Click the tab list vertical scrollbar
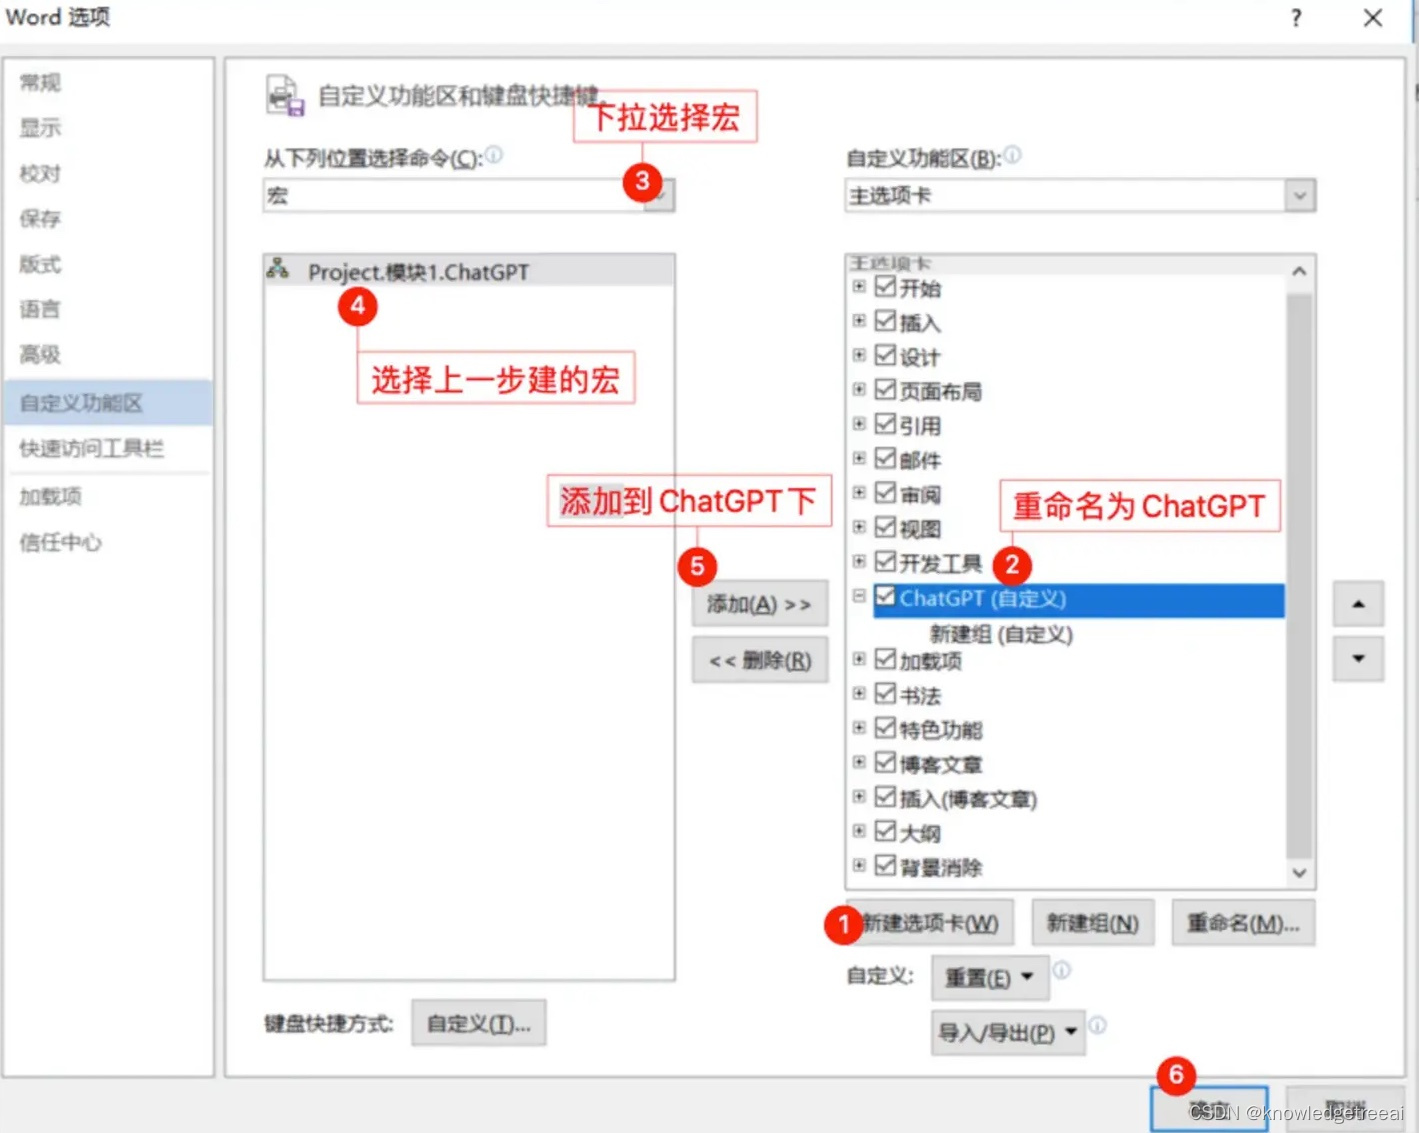 (x=1299, y=573)
